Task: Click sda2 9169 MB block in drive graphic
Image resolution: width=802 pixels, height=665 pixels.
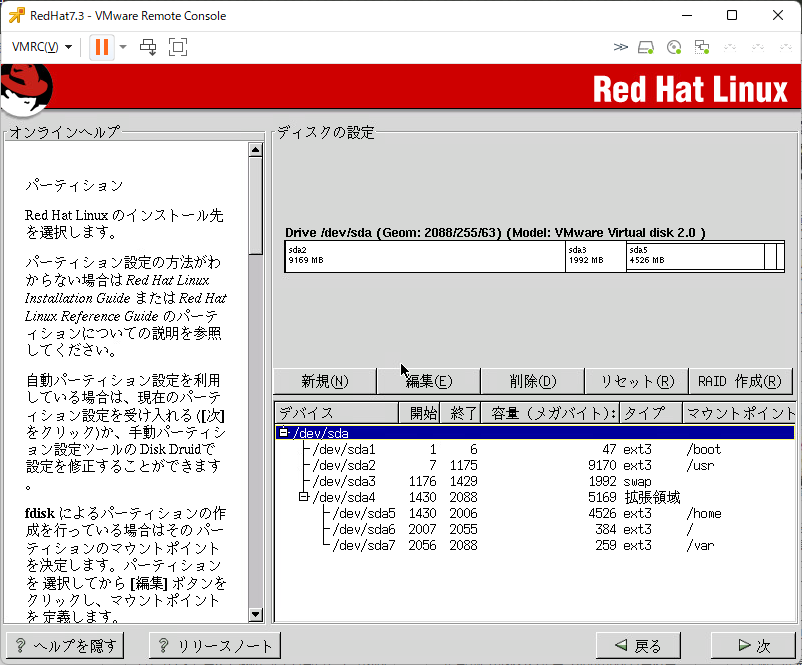Action: coord(425,256)
